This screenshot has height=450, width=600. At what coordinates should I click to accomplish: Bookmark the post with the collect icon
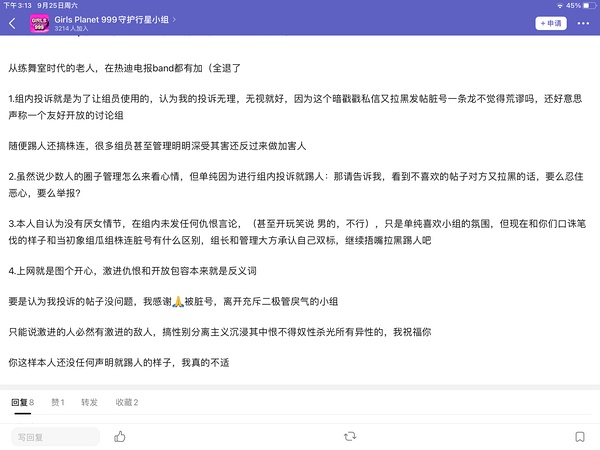pyautogui.click(x=579, y=436)
